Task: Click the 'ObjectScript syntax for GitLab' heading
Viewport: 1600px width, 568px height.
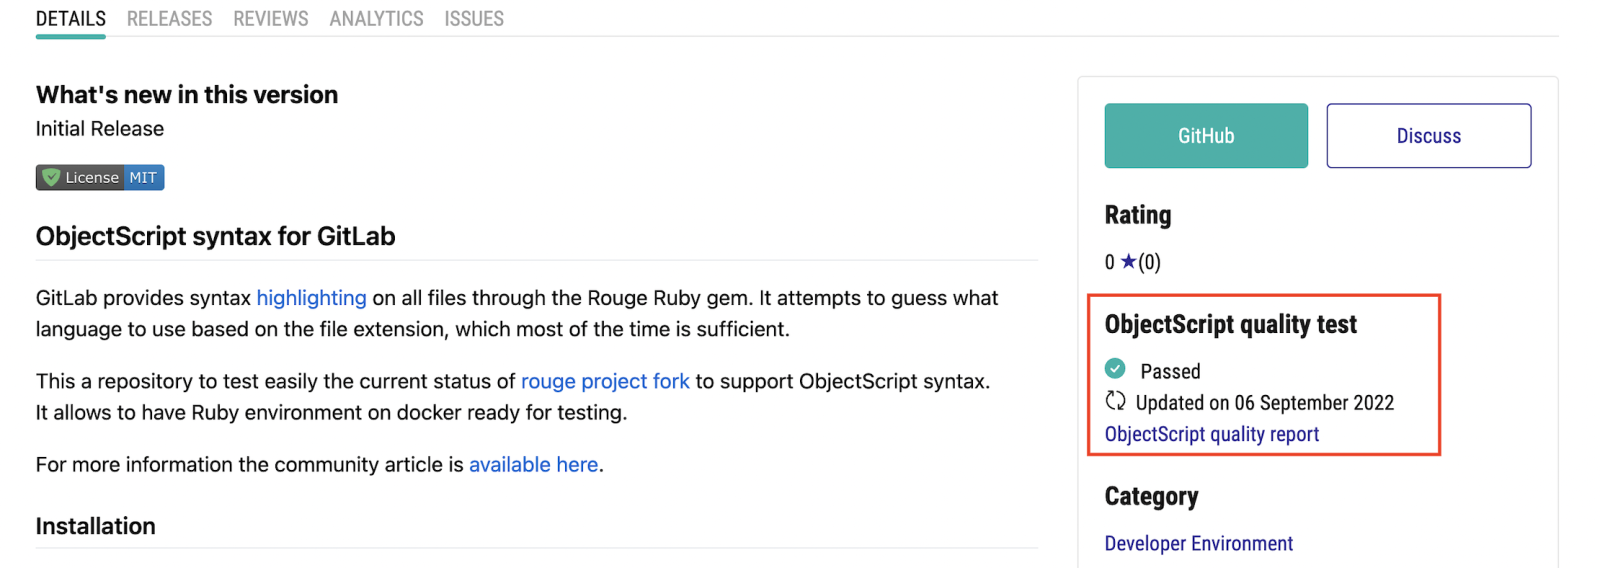Action: coord(215,237)
